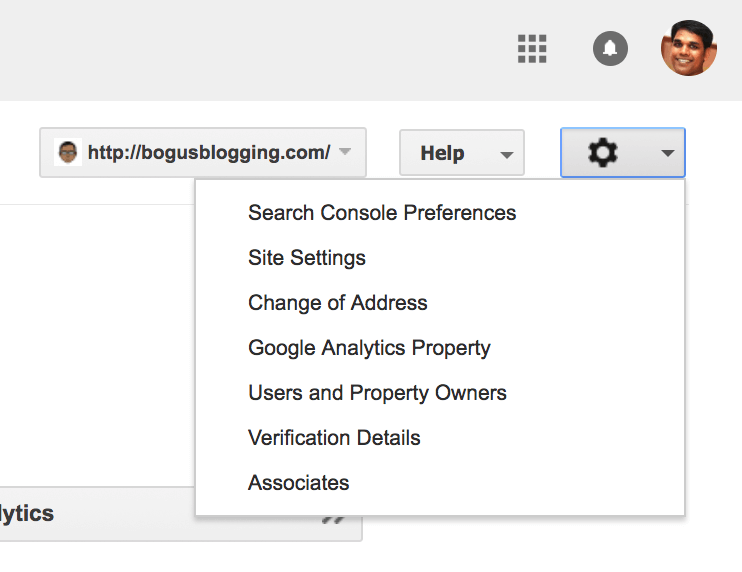Click the Analytics panel header
Viewport: 742px width, 572px height.
tap(150, 514)
